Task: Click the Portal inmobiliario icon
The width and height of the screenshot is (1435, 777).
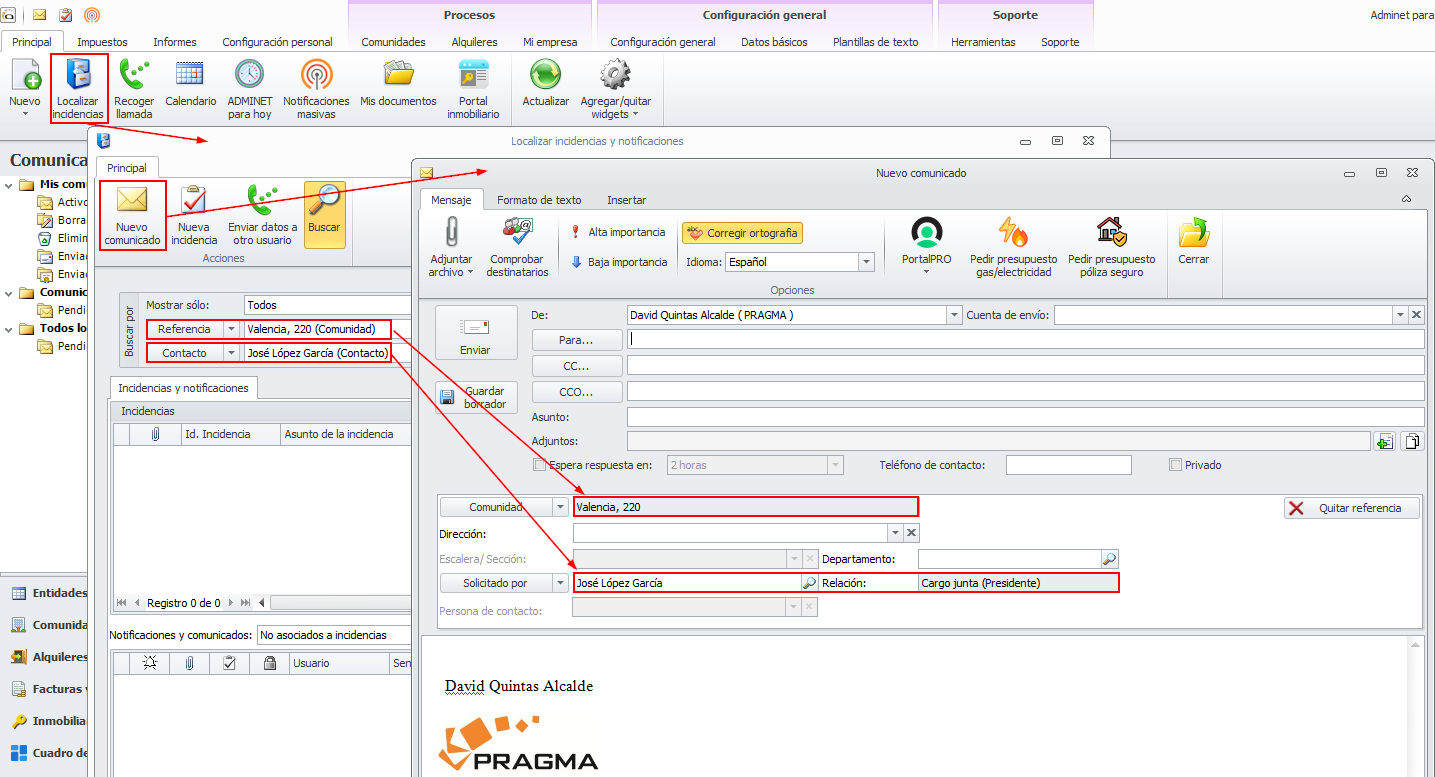Action: pyautogui.click(x=473, y=76)
